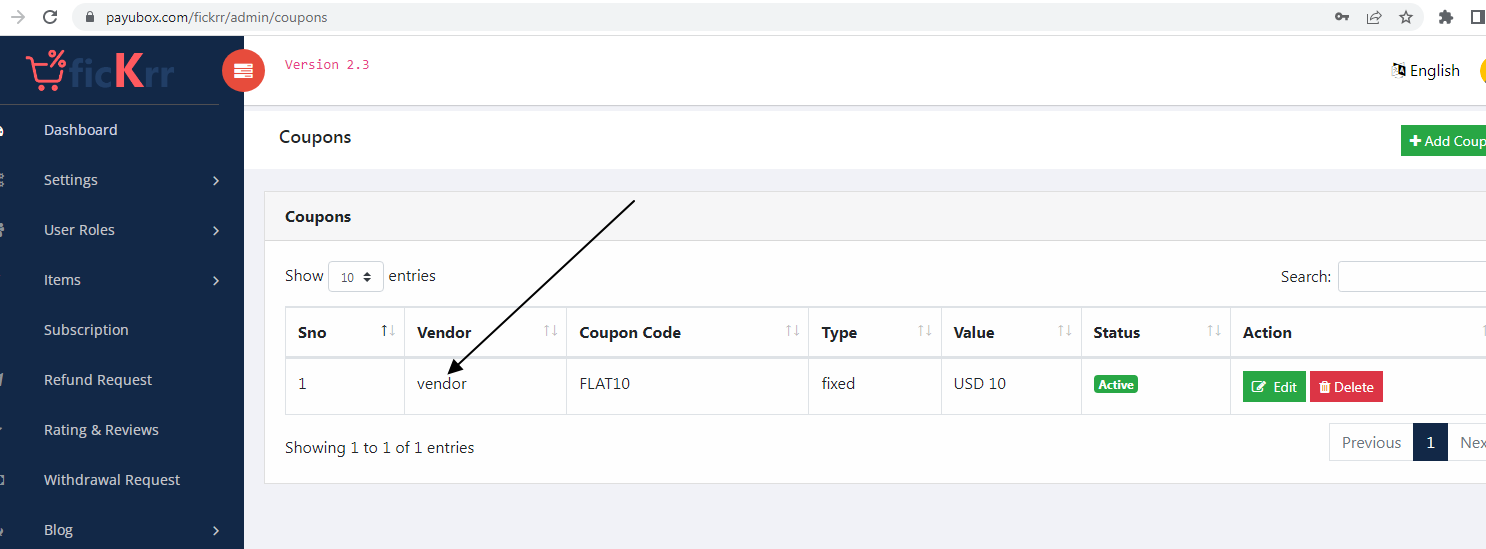The height and width of the screenshot is (549, 1486).
Task: Open the English language selector
Action: (x=1425, y=70)
